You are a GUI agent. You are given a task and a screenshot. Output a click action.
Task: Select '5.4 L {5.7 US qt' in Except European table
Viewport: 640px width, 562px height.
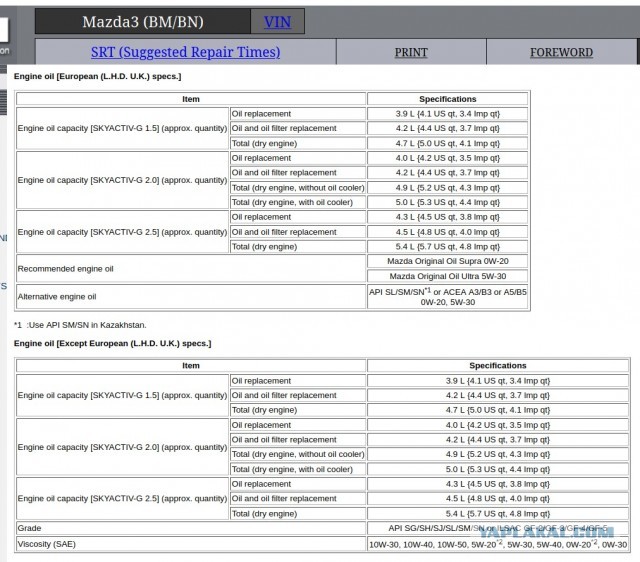[498, 513]
